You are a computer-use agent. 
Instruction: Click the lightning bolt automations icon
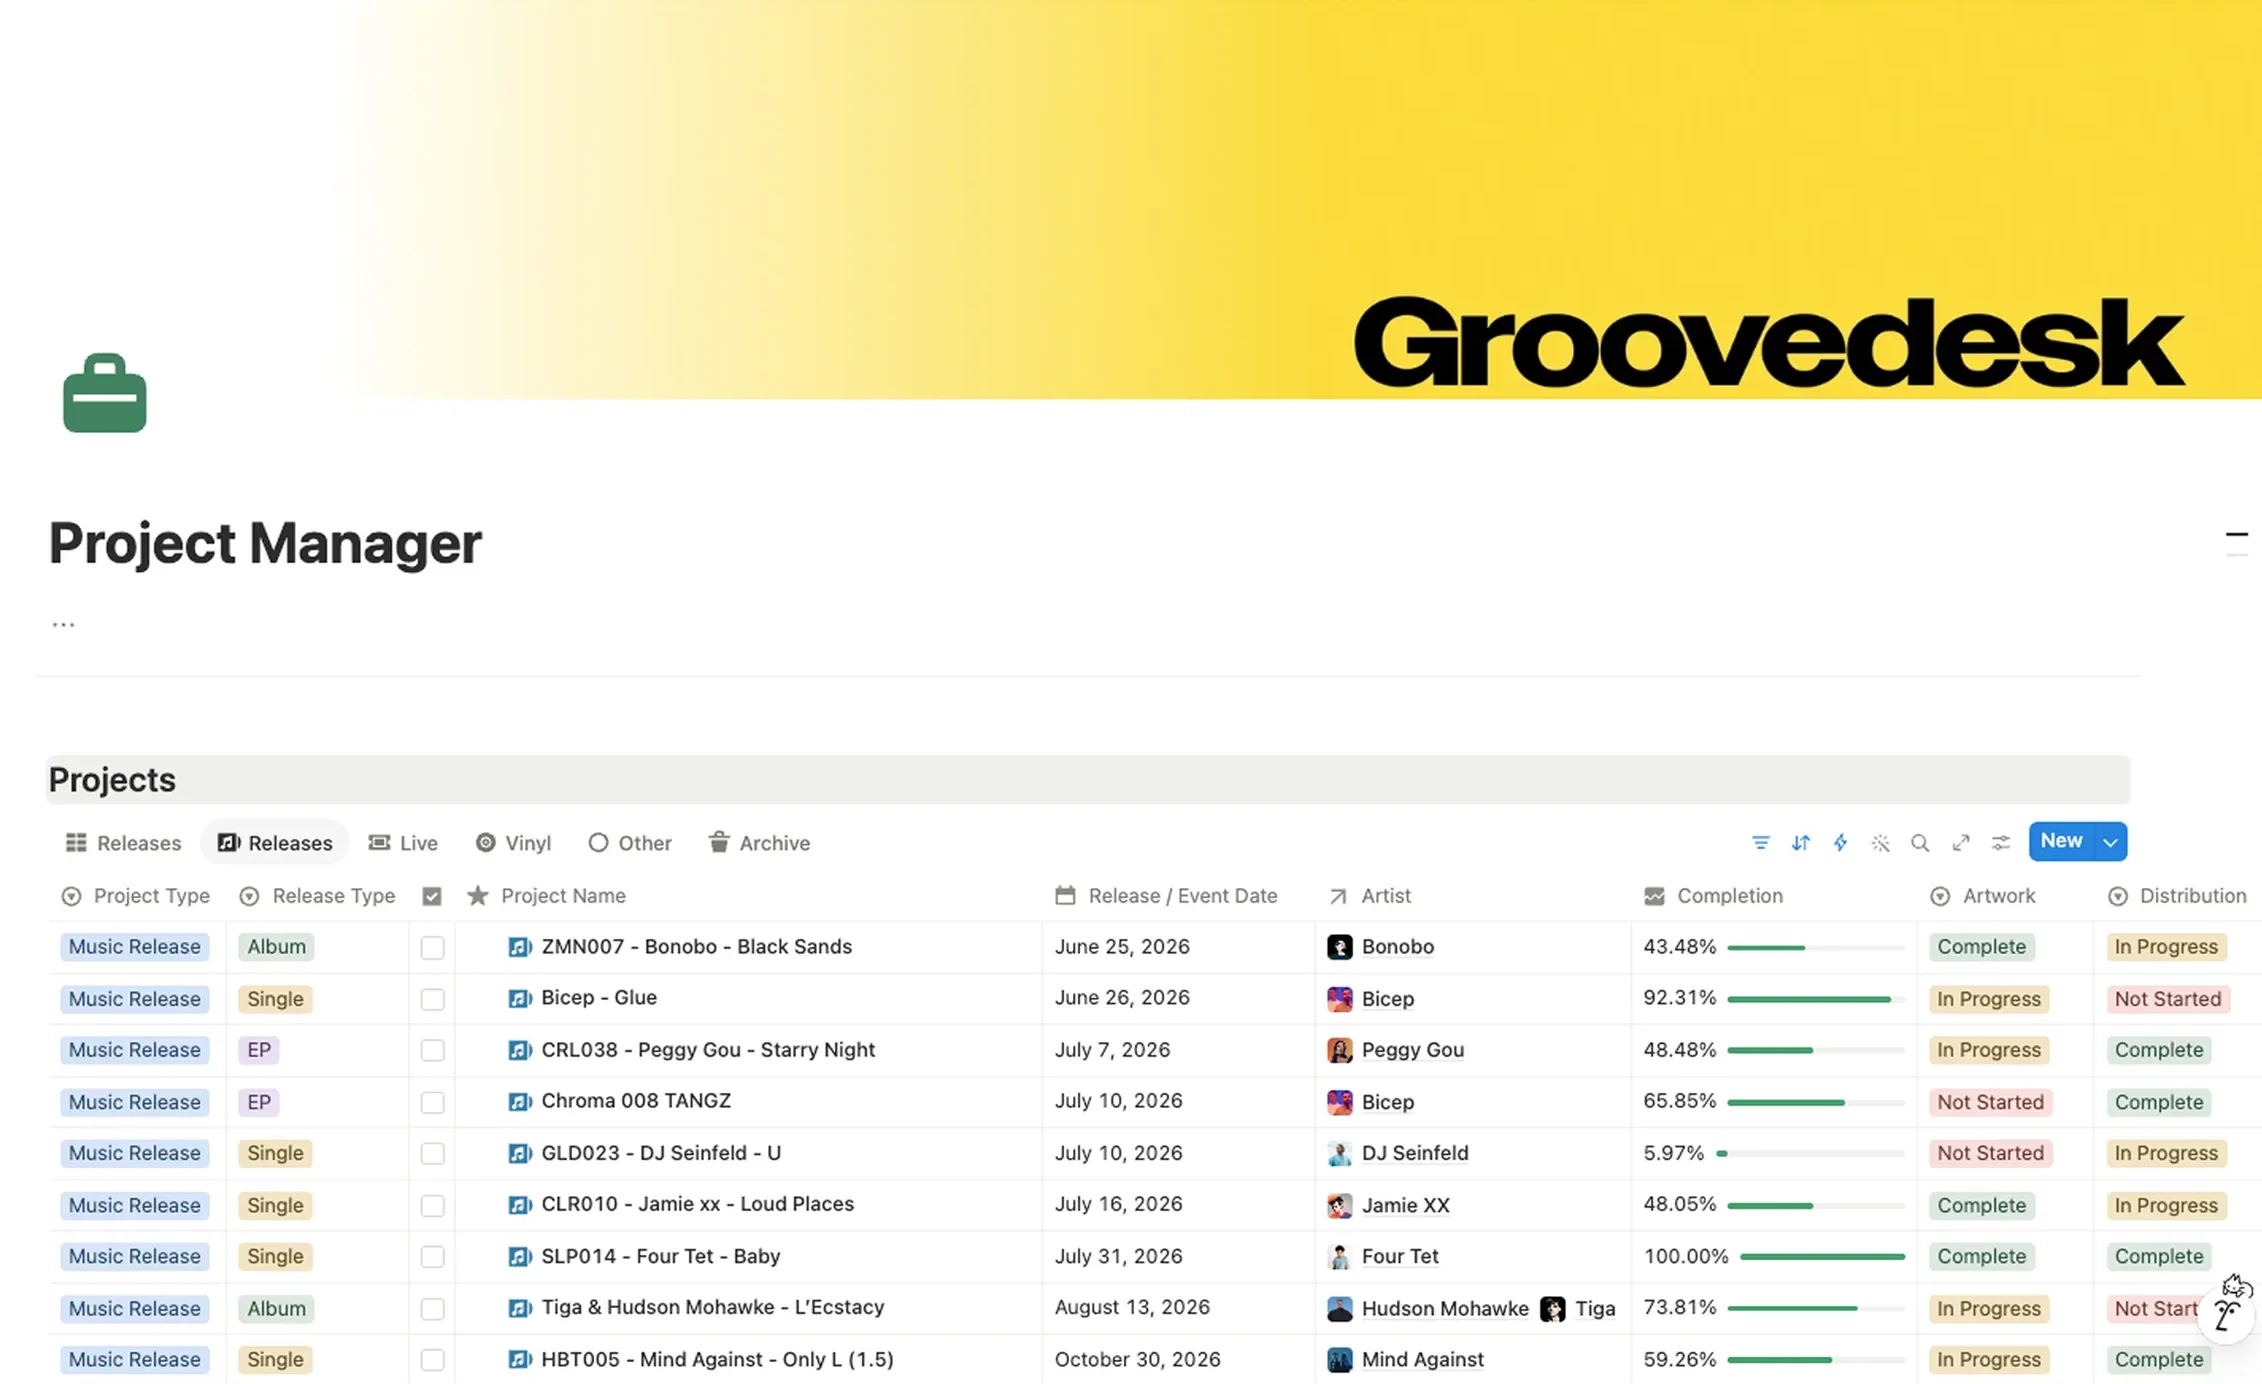click(1840, 843)
